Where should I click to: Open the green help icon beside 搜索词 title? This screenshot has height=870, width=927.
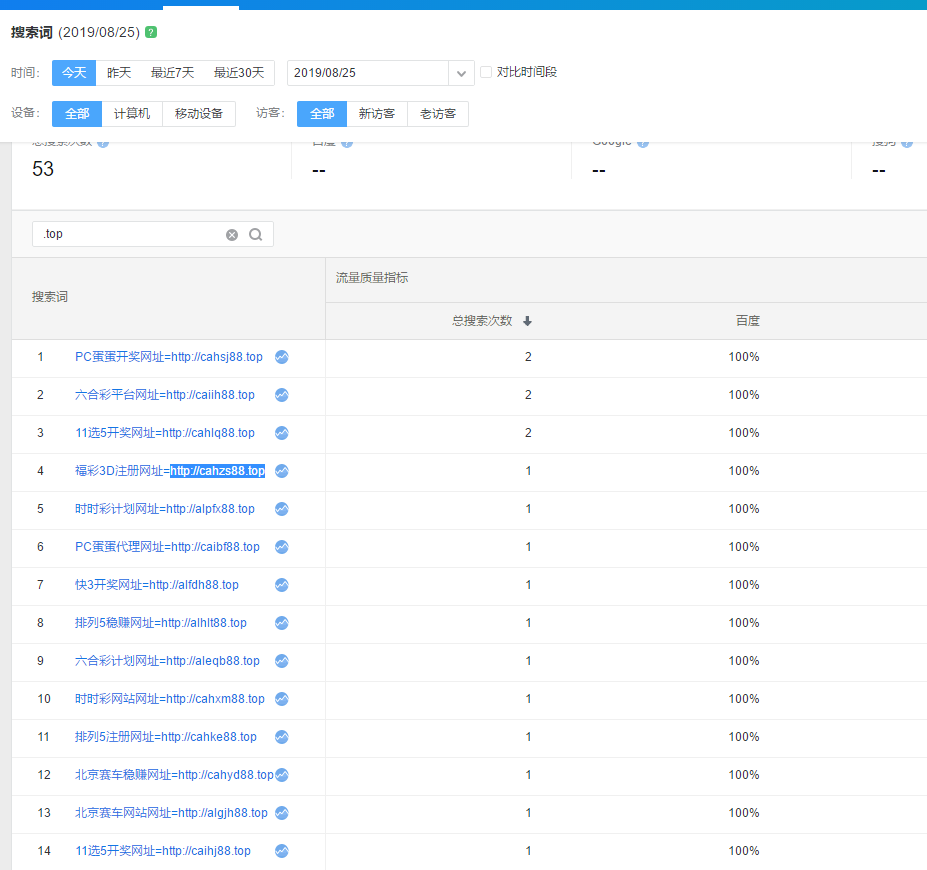151,32
